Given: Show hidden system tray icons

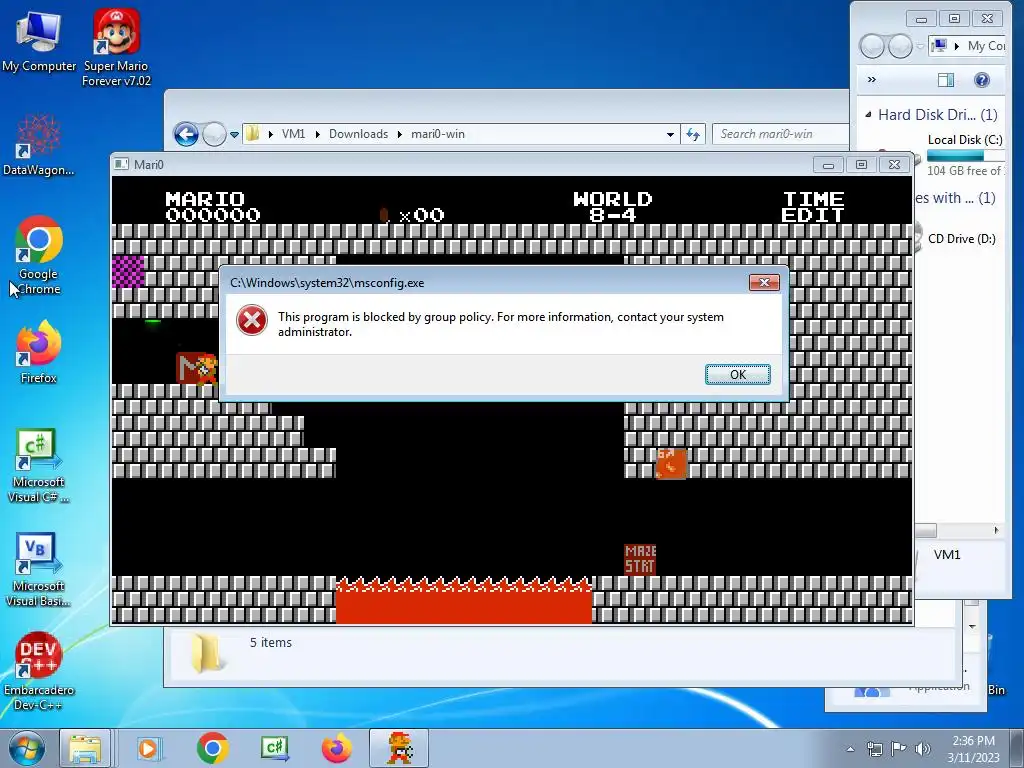Looking at the screenshot, I should click(850, 749).
